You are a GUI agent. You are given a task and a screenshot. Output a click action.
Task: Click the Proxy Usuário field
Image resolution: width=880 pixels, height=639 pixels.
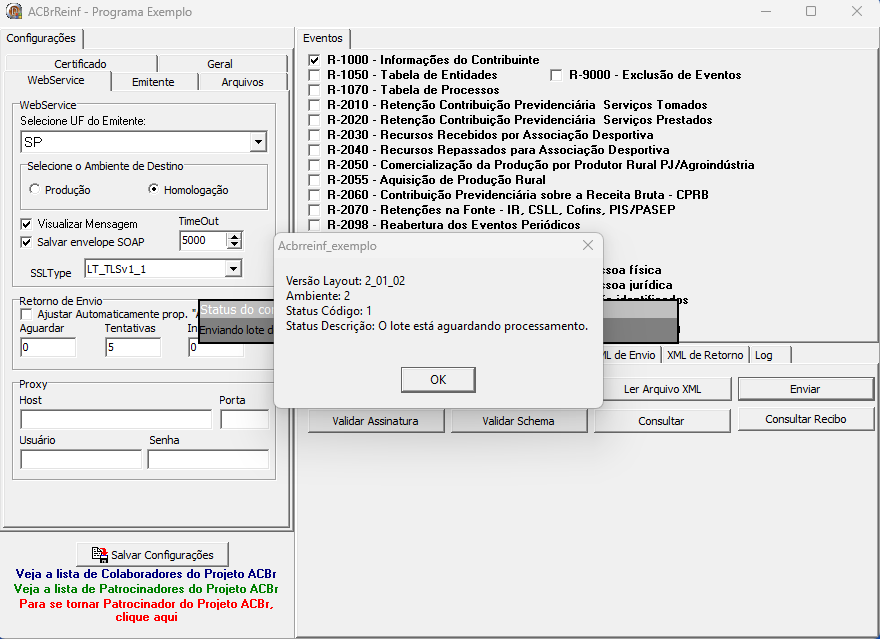[x=81, y=459]
